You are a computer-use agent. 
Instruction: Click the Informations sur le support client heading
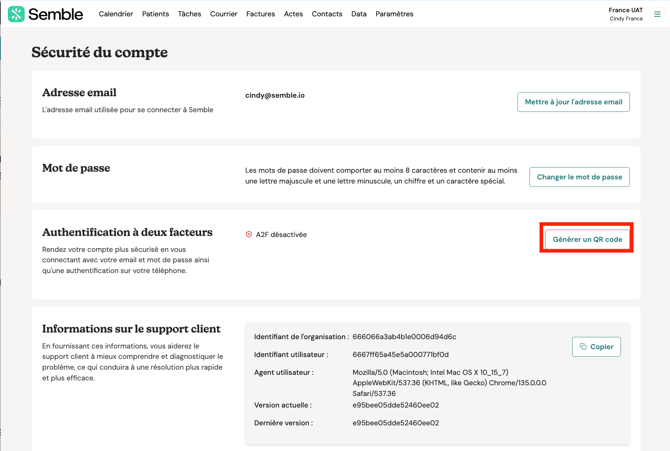pyautogui.click(x=131, y=329)
